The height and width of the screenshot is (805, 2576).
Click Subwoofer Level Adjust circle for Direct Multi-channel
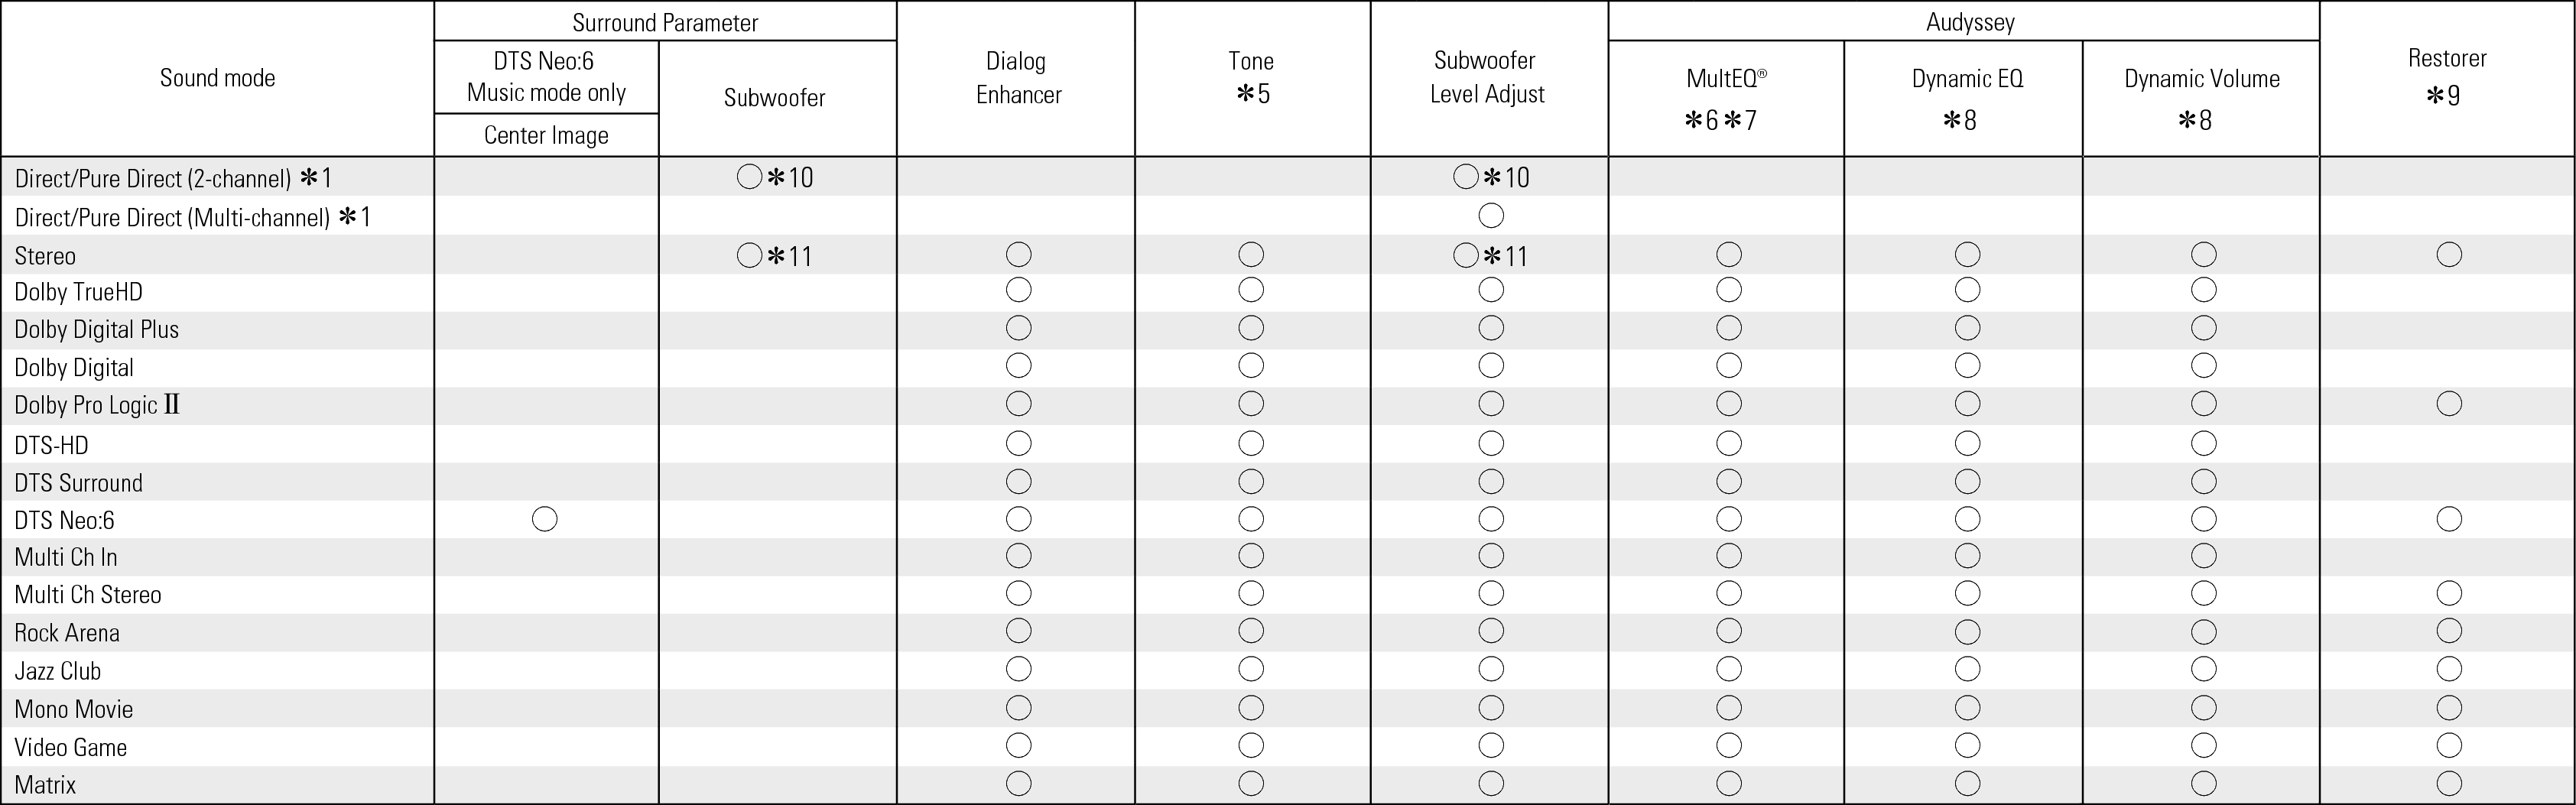tap(1491, 216)
